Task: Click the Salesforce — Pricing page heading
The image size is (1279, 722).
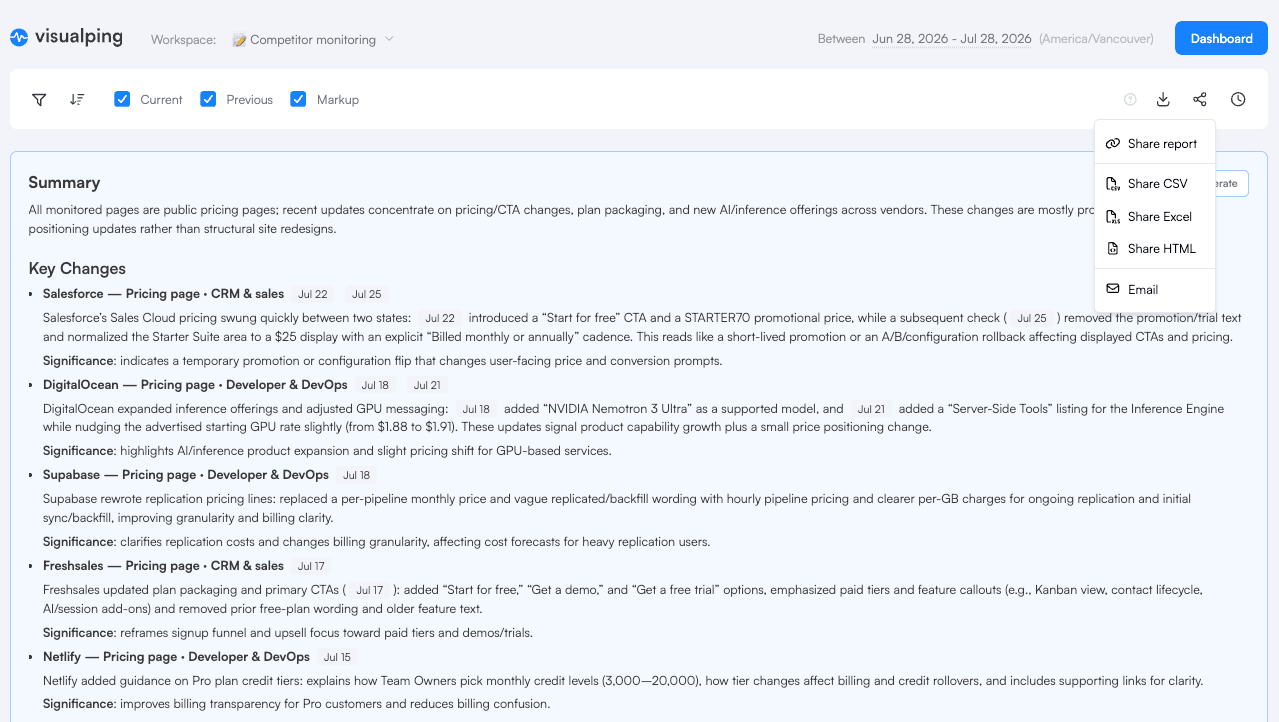Action: click(163, 294)
